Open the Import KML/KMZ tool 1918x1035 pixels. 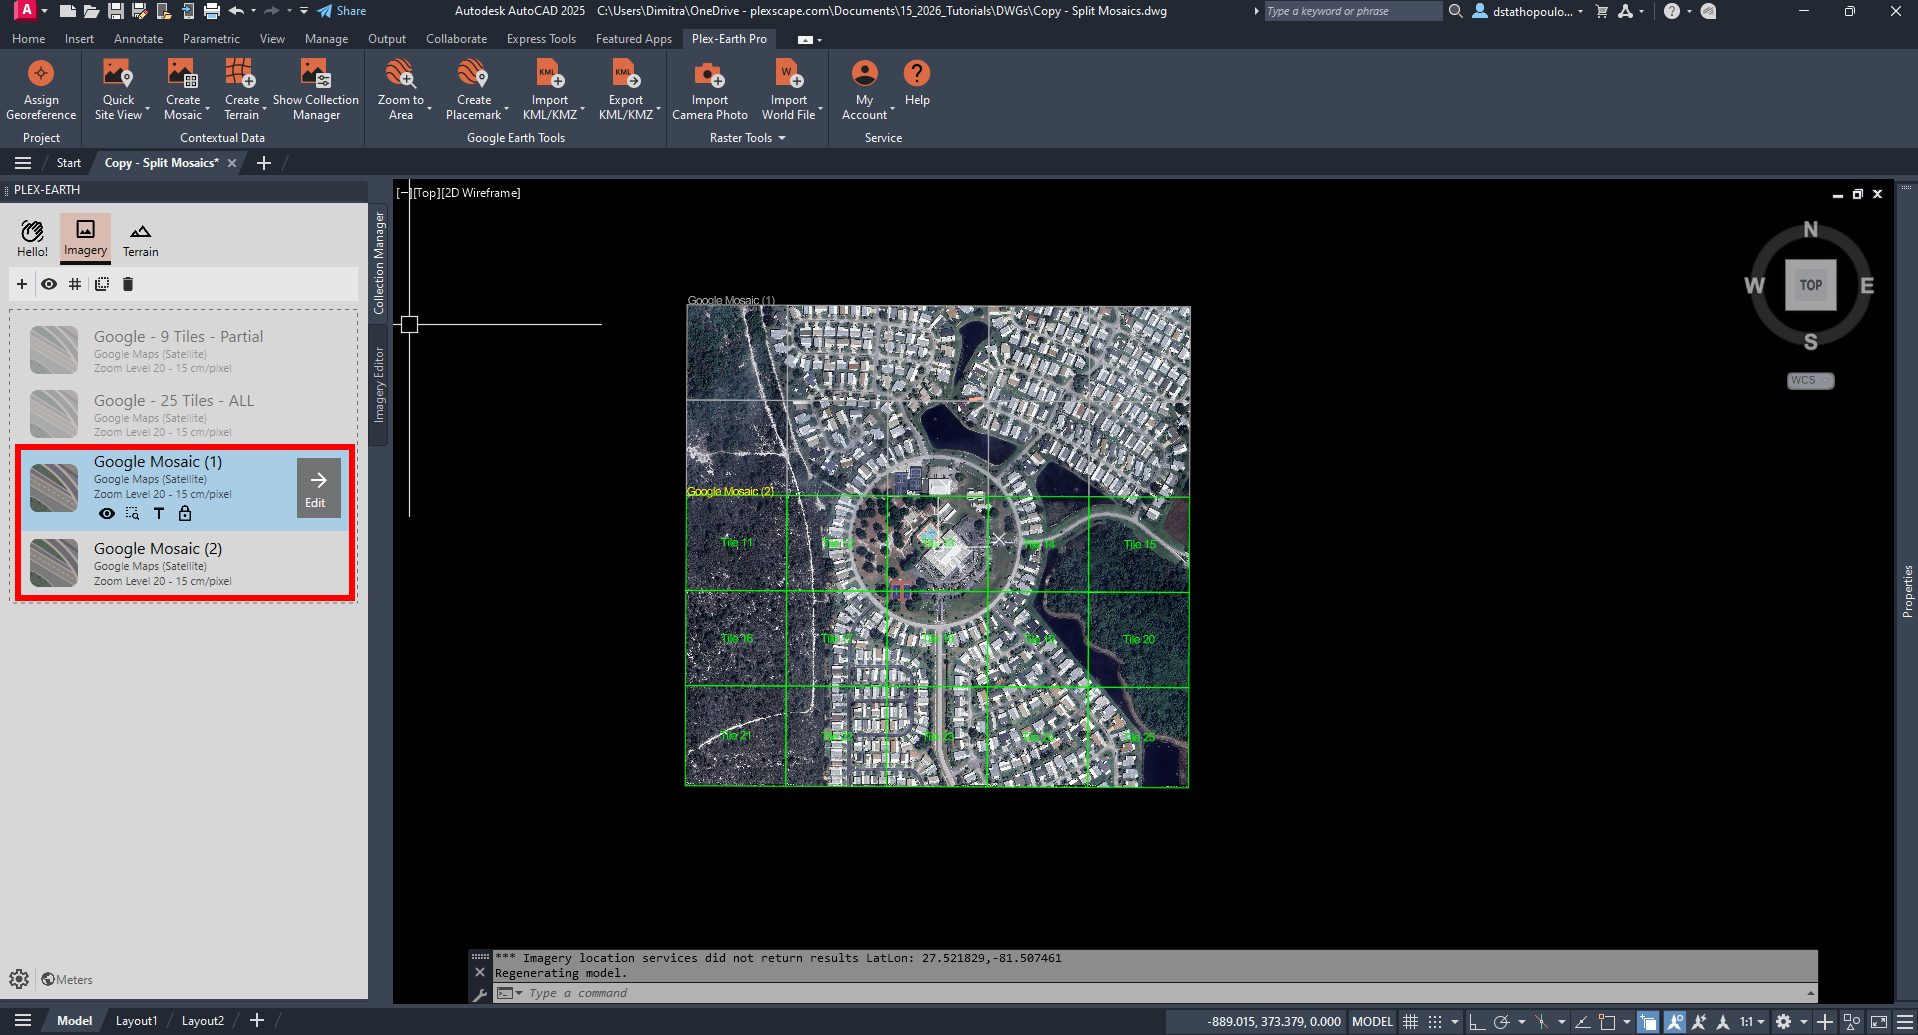(550, 88)
